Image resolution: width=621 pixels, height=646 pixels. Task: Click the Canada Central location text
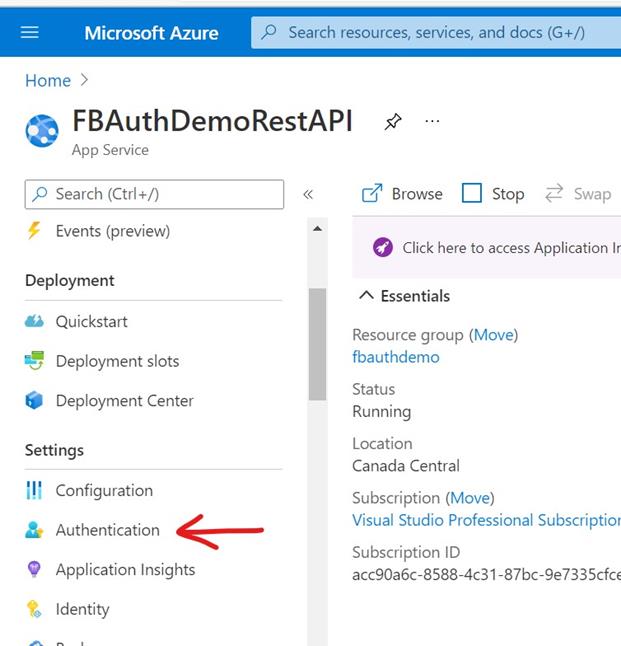[406, 466]
